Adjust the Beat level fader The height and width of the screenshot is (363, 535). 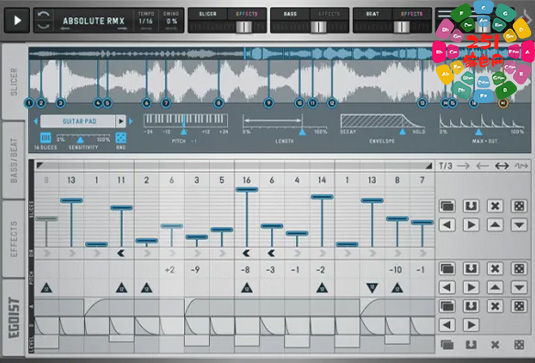coord(402,27)
